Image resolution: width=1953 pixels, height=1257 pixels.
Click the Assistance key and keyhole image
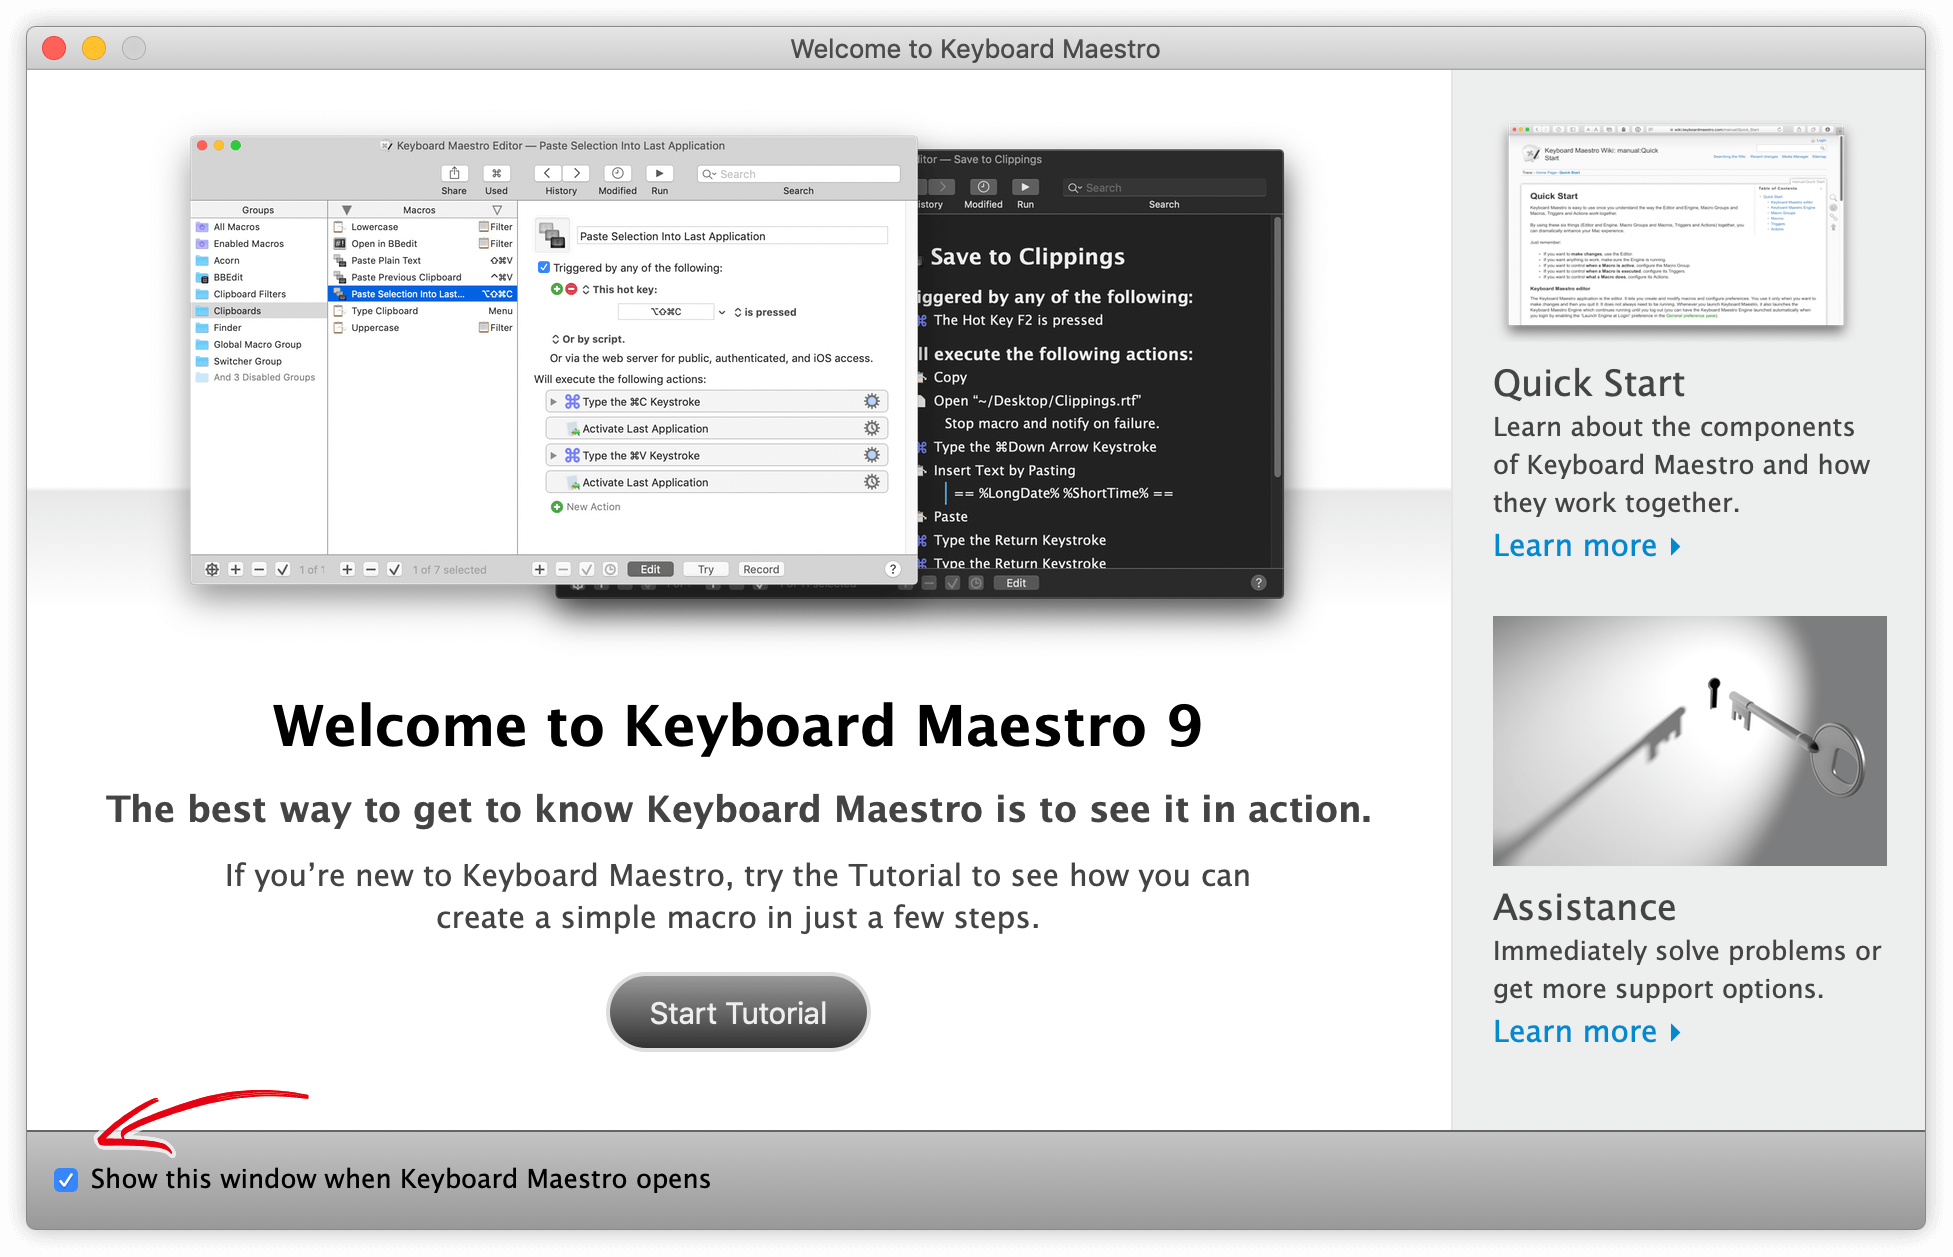click(x=1689, y=741)
